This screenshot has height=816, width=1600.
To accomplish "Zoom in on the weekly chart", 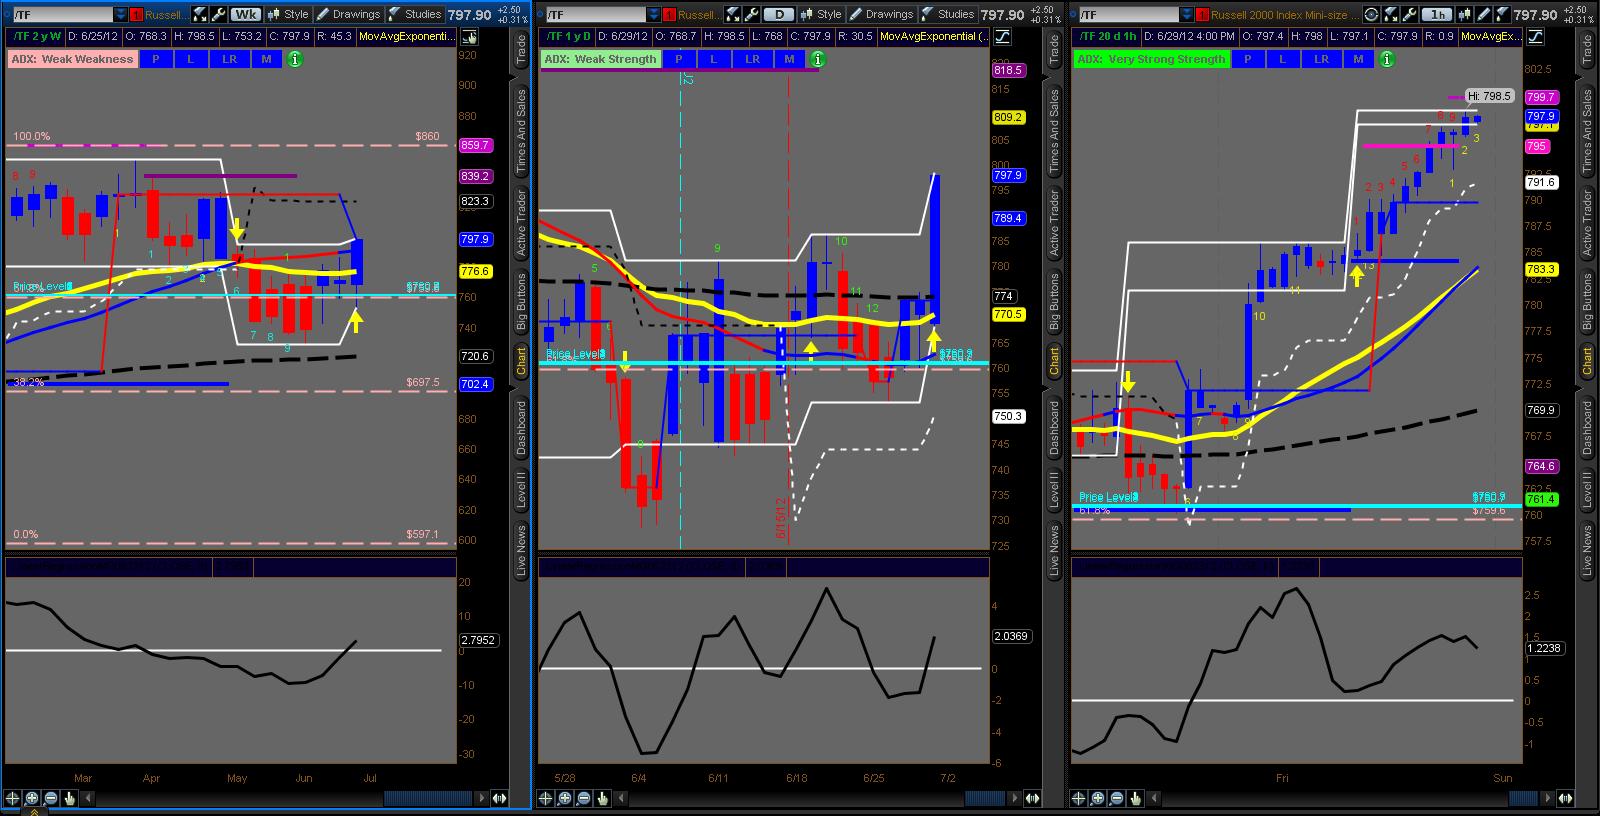I will pos(31,798).
